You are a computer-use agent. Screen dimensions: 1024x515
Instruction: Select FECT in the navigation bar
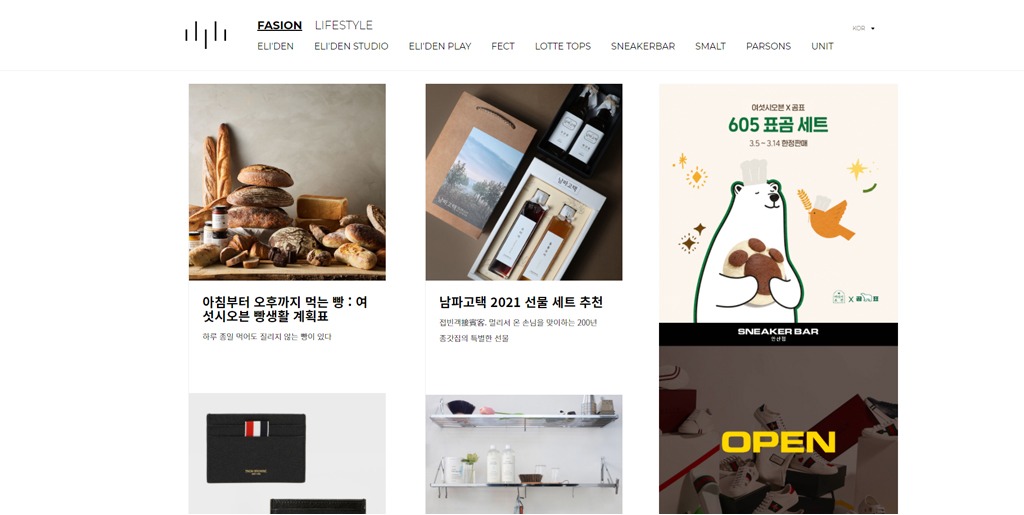(x=503, y=46)
